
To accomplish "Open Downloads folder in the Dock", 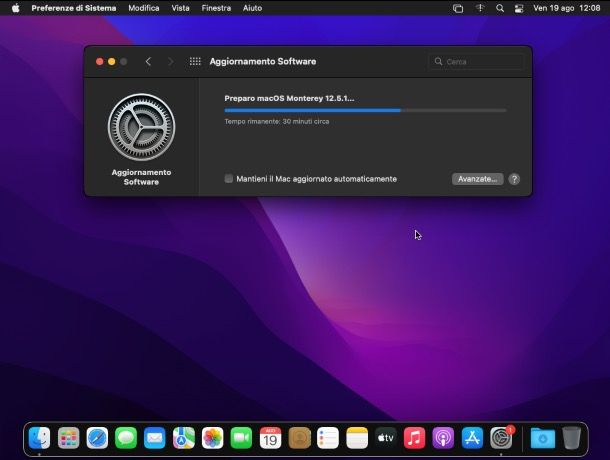I will click(543, 438).
